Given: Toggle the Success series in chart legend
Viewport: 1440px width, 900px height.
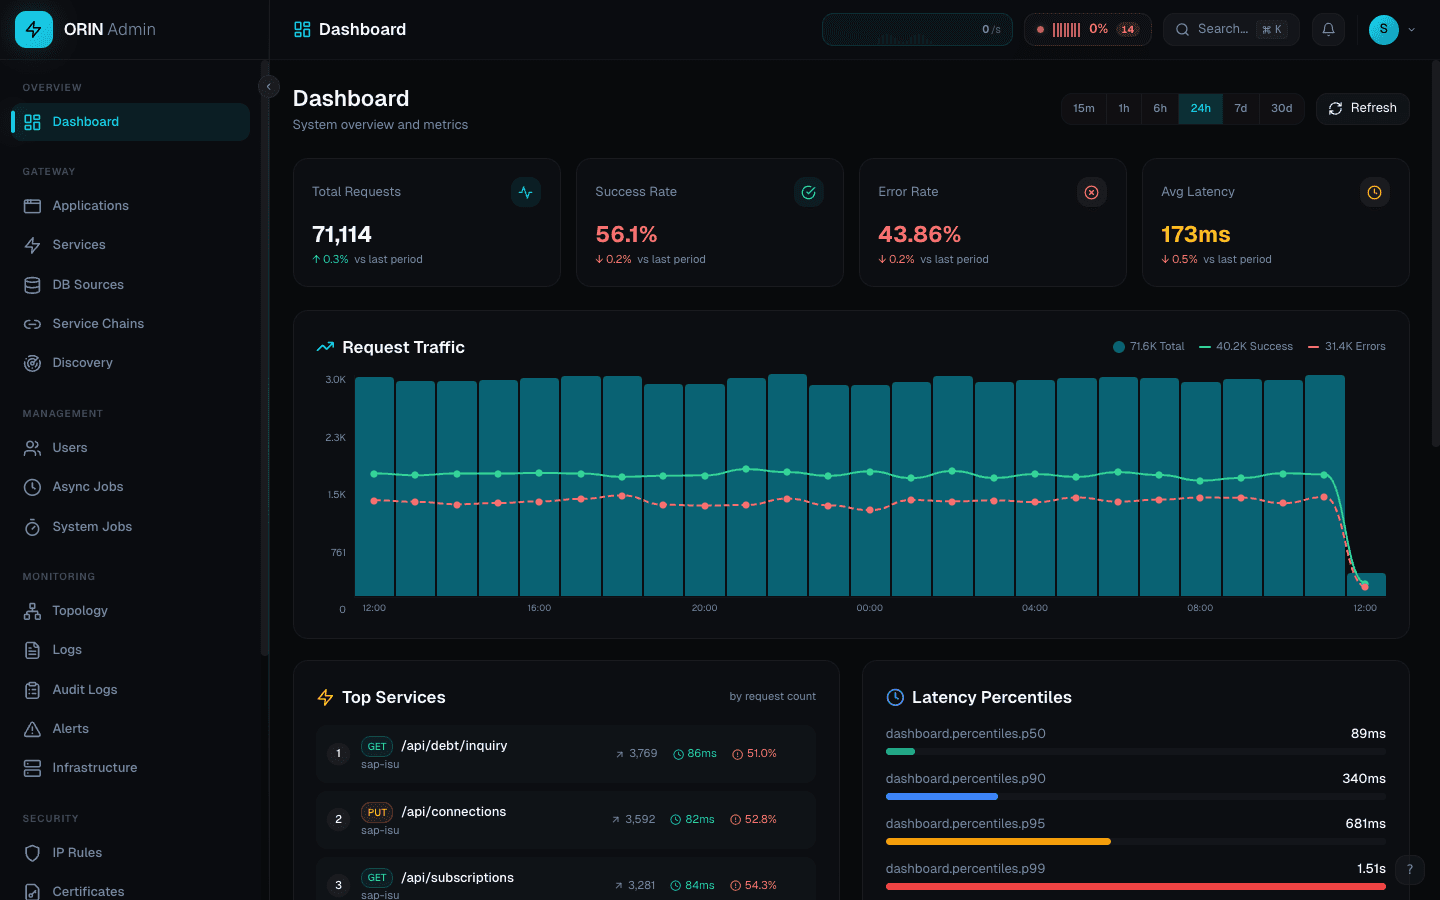Looking at the screenshot, I should tap(1246, 347).
